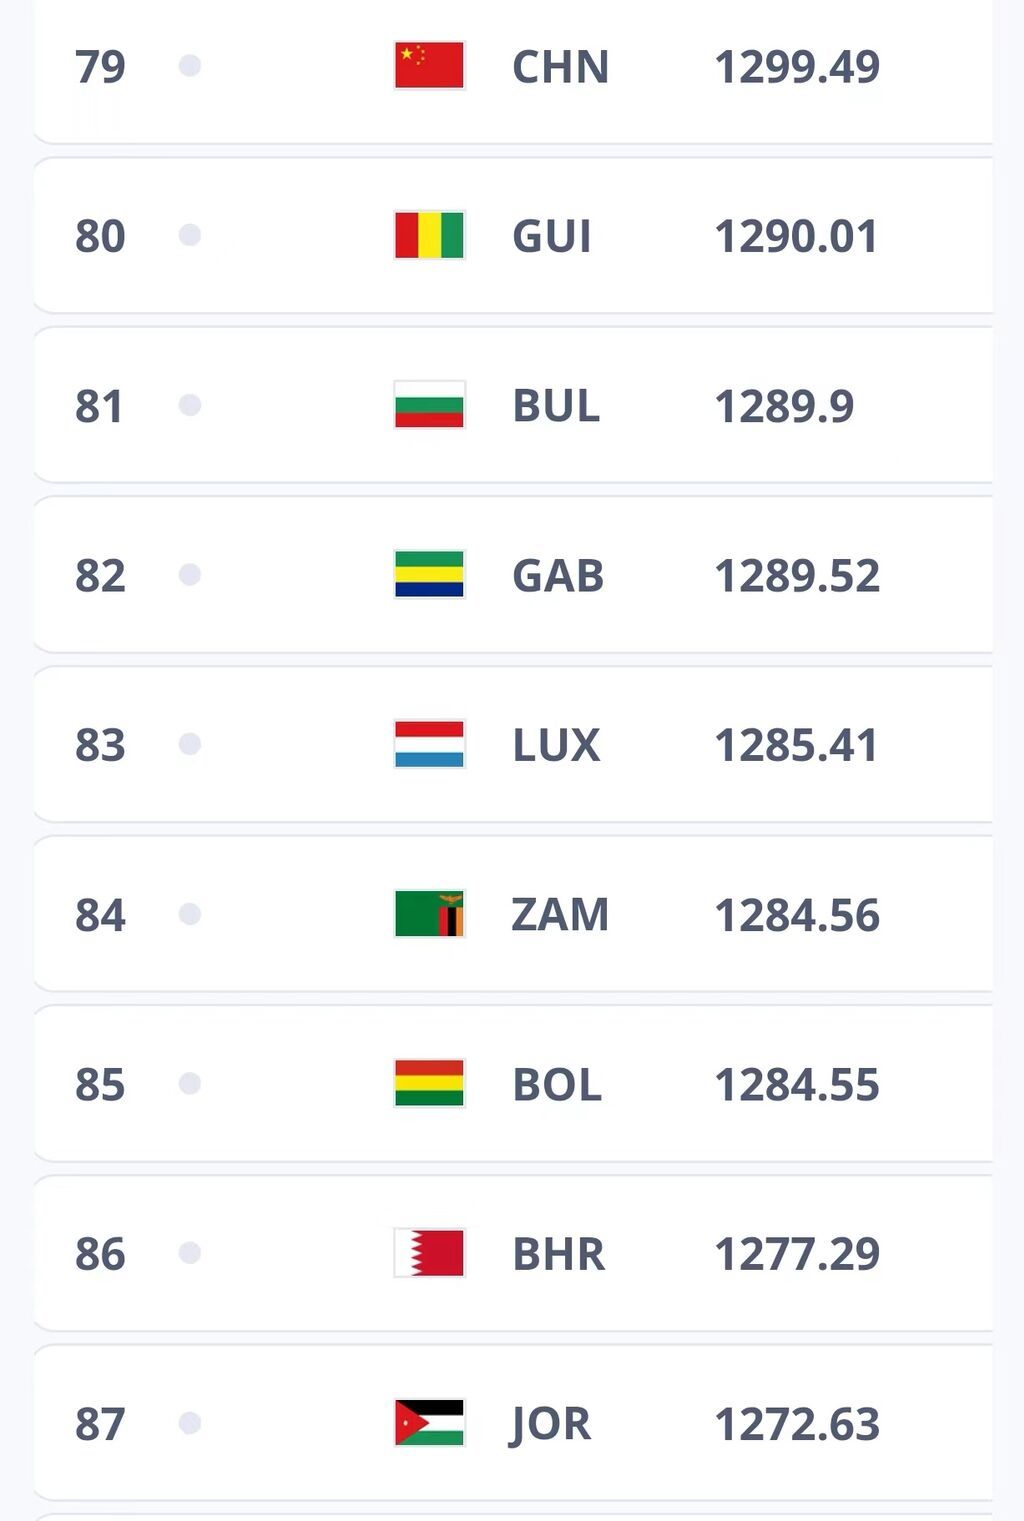Click the Bahrain flag icon
Image resolution: width=1024 pixels, height=1521 pixels.
click(x=429, y=1254)
